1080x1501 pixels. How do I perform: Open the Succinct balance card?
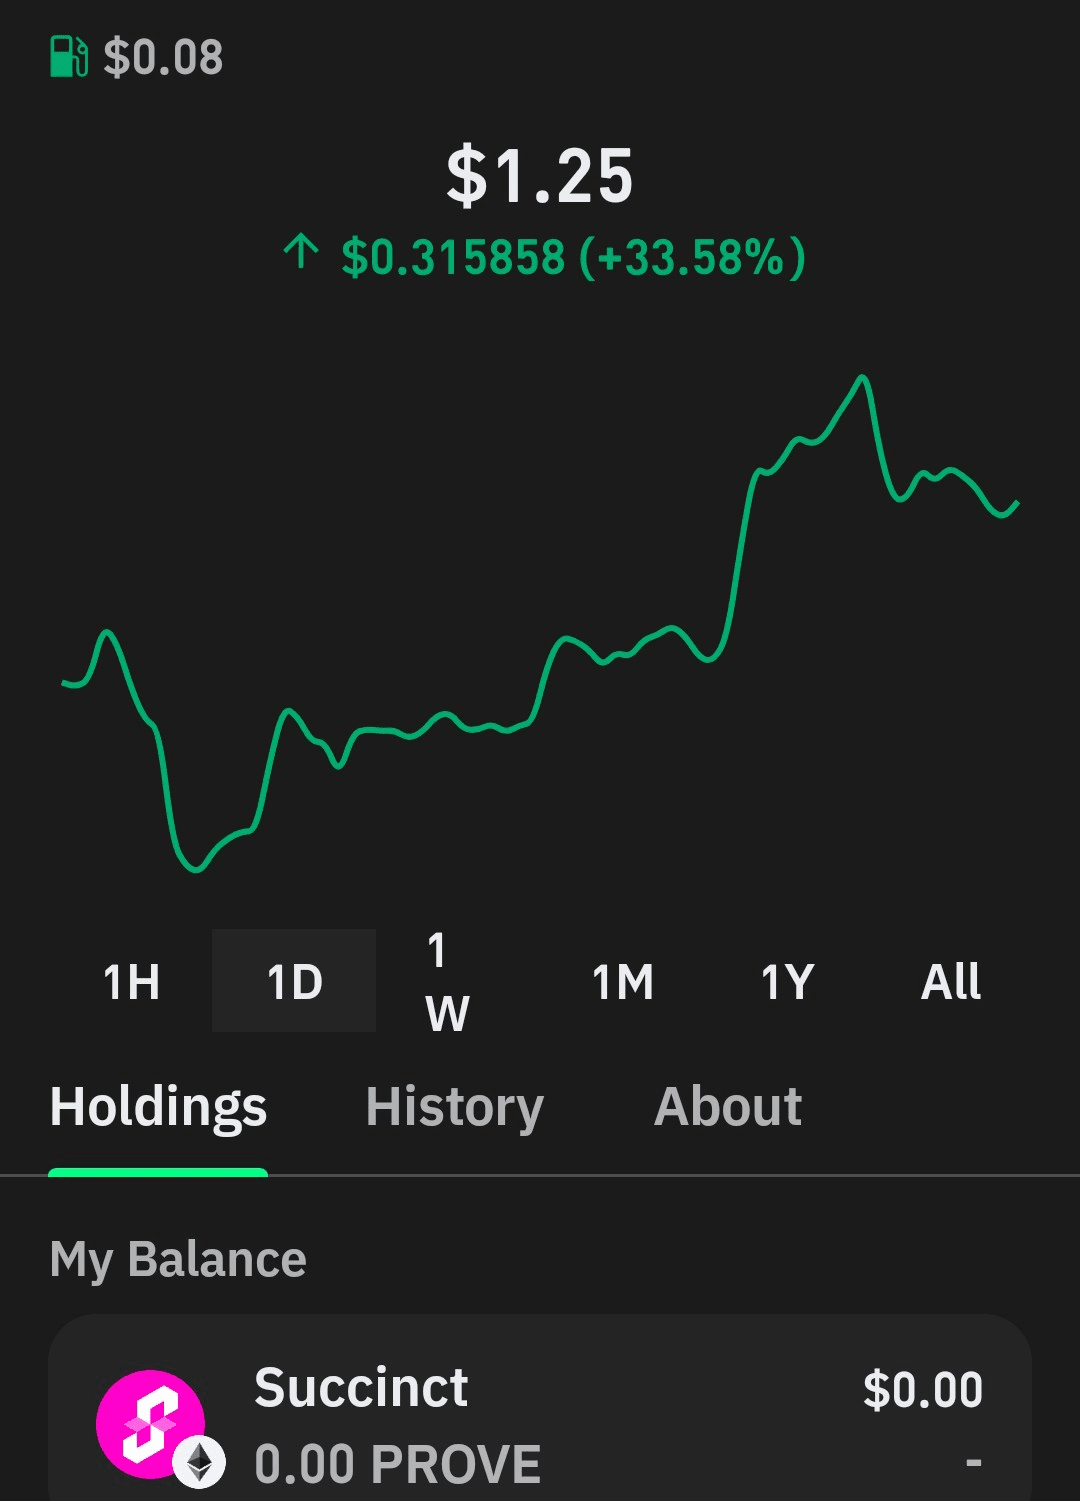pyautogui.click(x=540, y=1408)
